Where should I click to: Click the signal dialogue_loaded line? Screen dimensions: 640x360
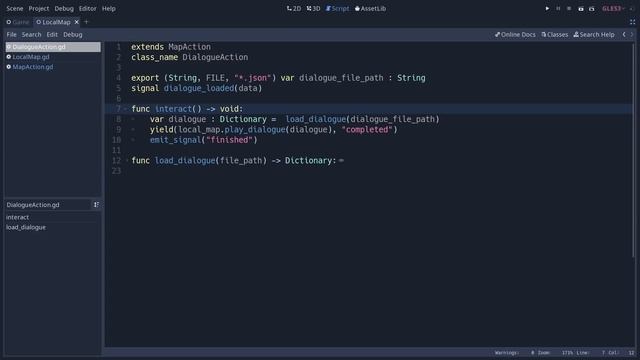197,88
